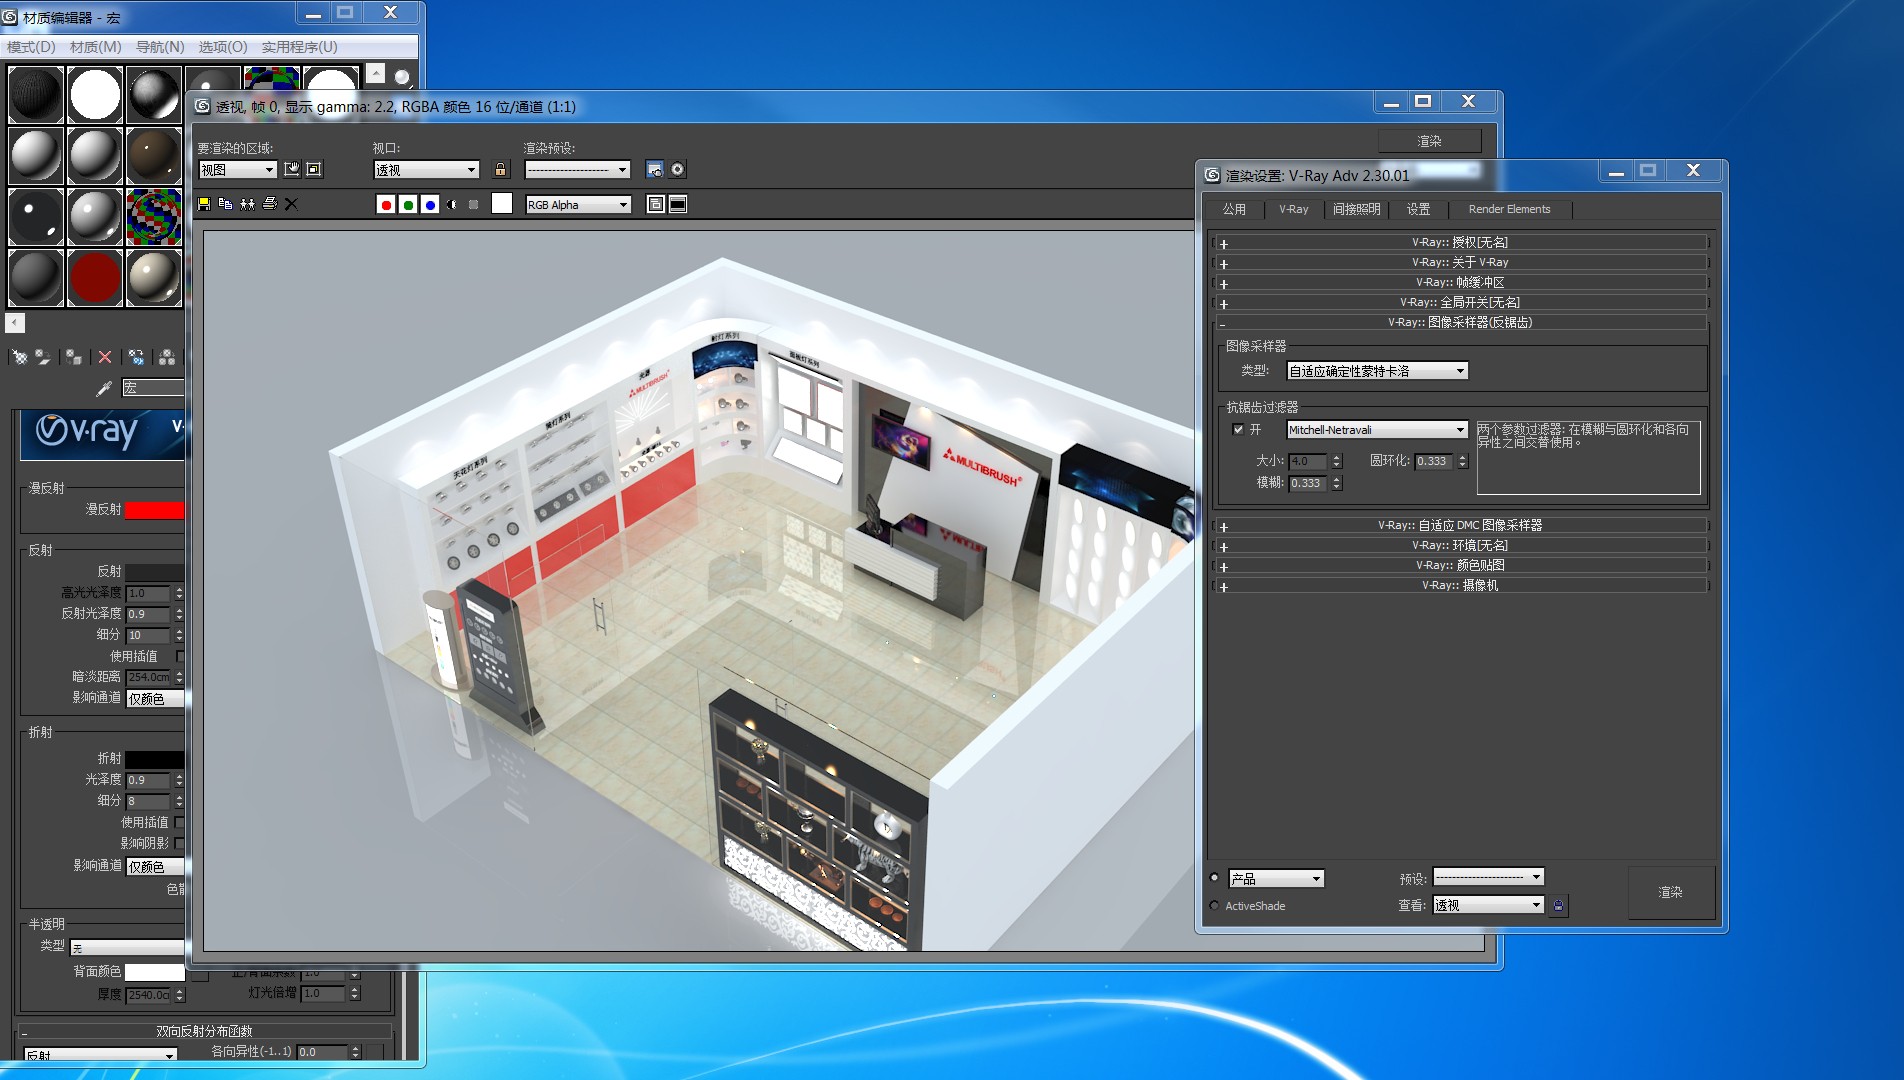Click the clear image X icon
This screenshot has width=1904, height=1080.
pyautogui.click(x=291, y=204)
